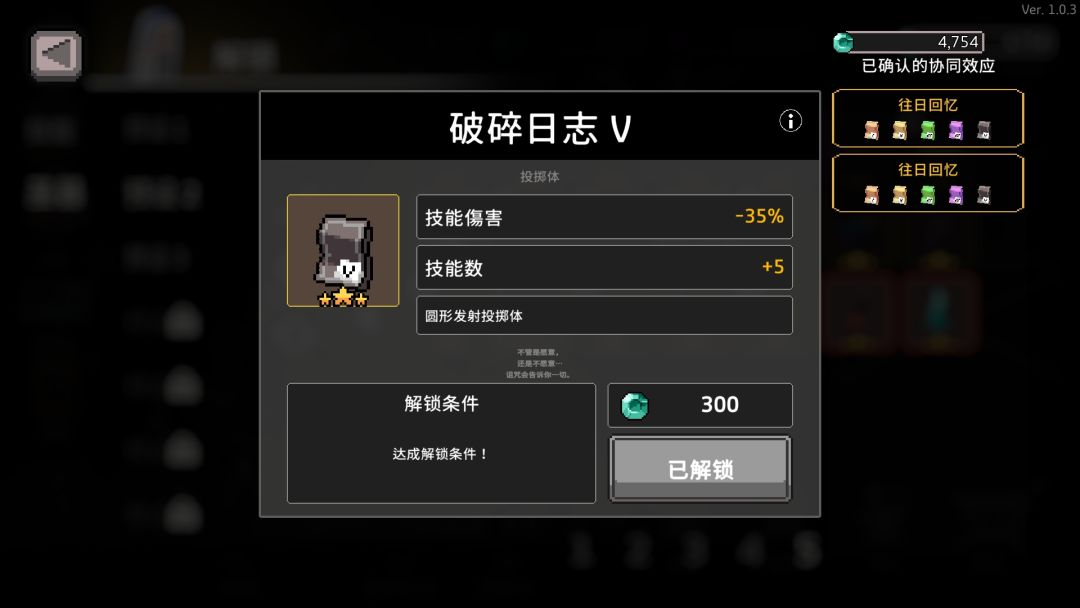1080x608 pixels.
Task: Click the 破碎日志 V title header
Action: click(x=540, y=126)
